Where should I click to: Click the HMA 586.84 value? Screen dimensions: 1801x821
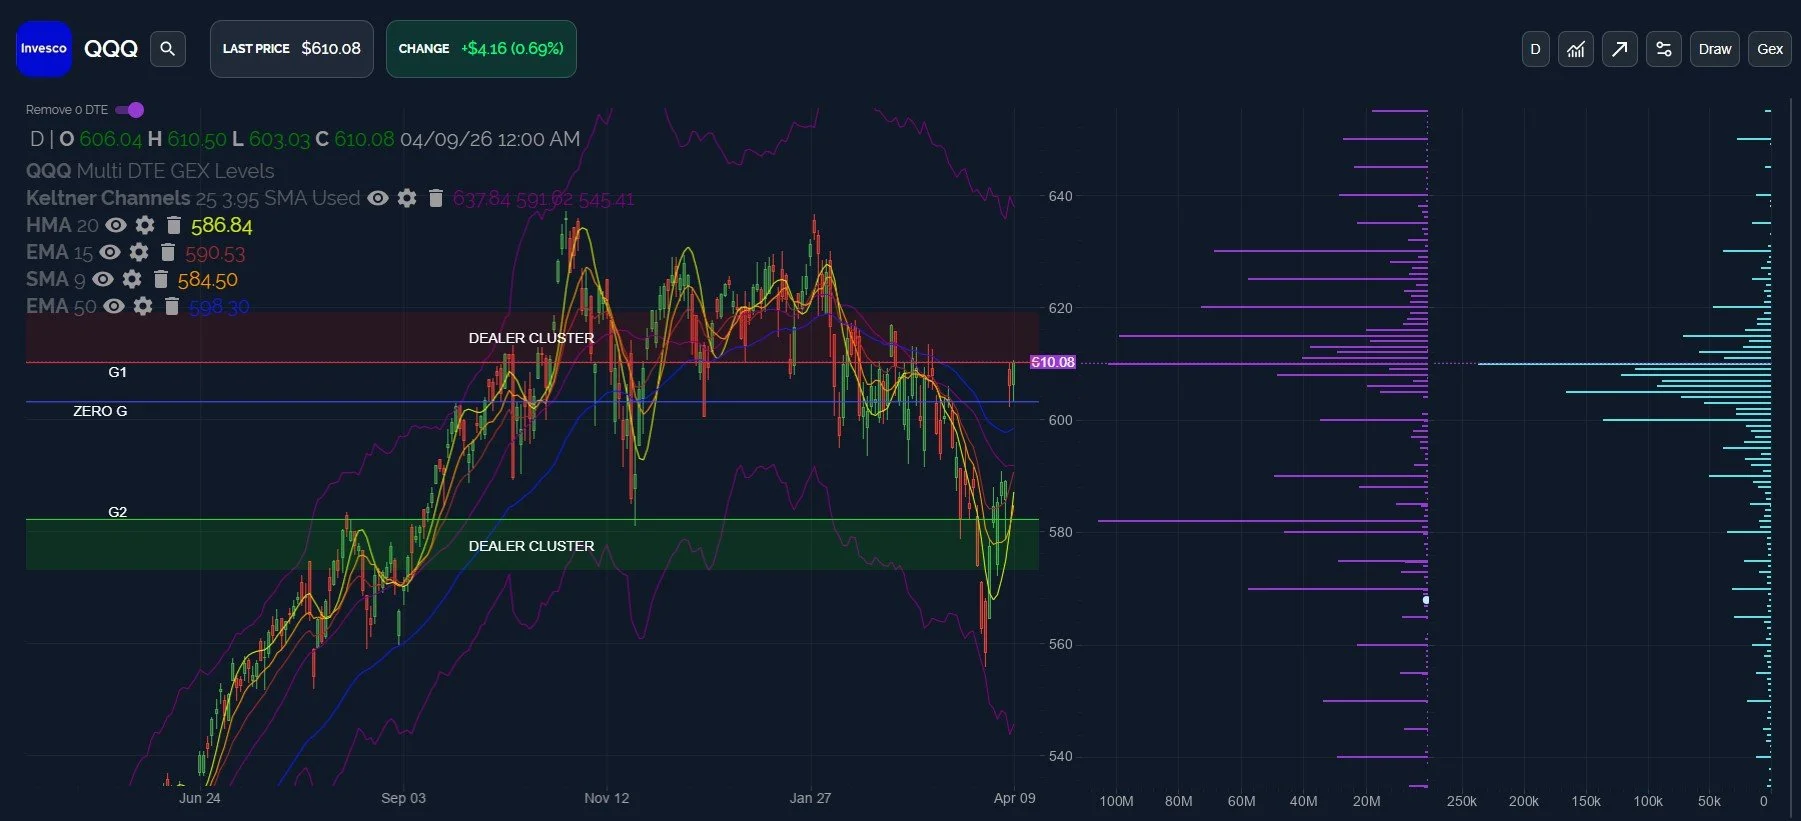coord(222,226)
